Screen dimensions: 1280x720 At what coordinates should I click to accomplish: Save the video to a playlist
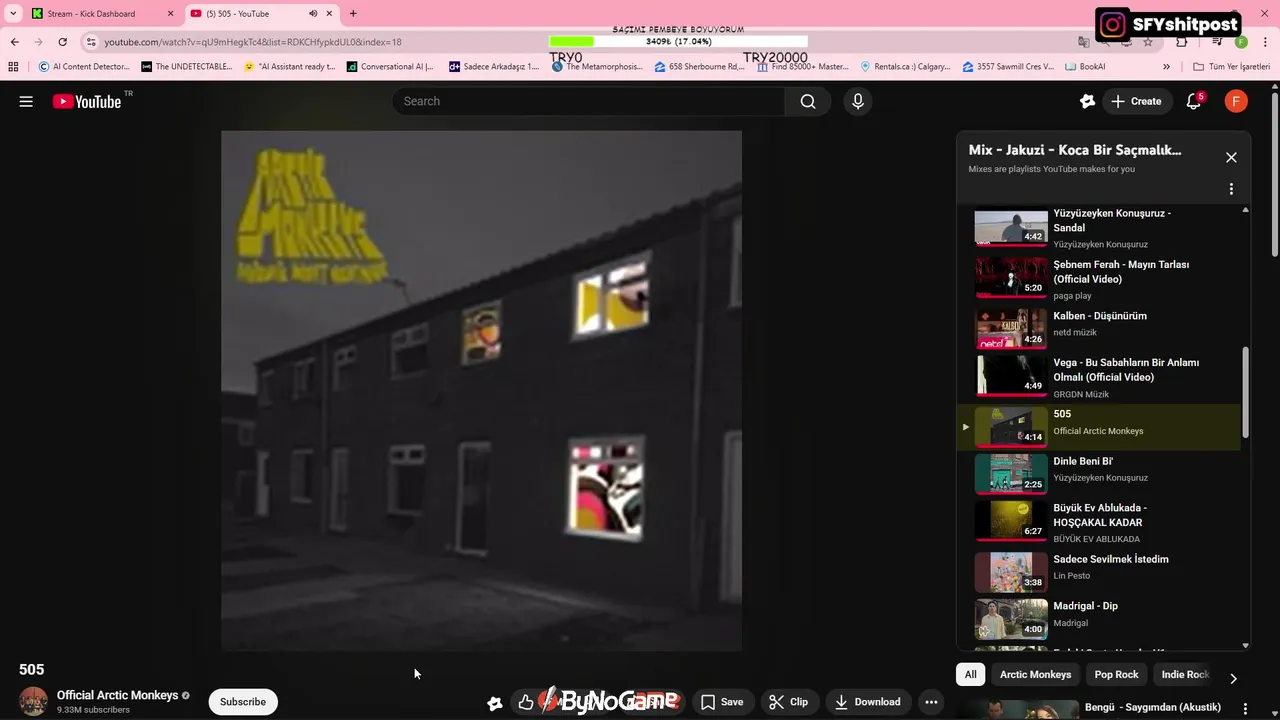(721, 702)
